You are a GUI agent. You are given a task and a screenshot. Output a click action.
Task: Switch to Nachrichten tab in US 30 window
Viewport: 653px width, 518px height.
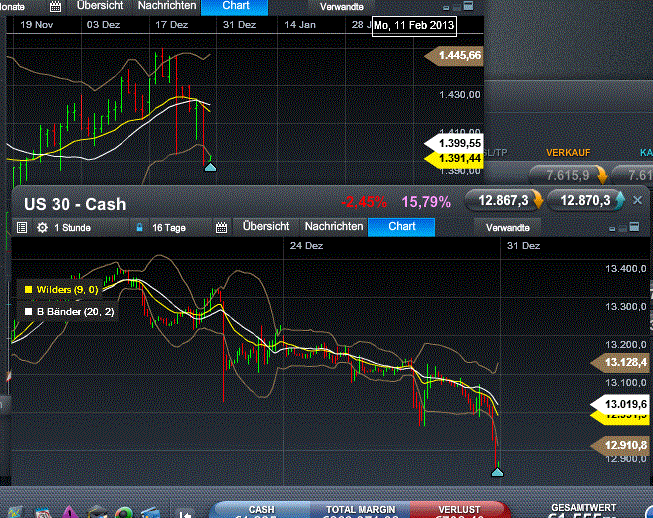click(x=334, y=227)
